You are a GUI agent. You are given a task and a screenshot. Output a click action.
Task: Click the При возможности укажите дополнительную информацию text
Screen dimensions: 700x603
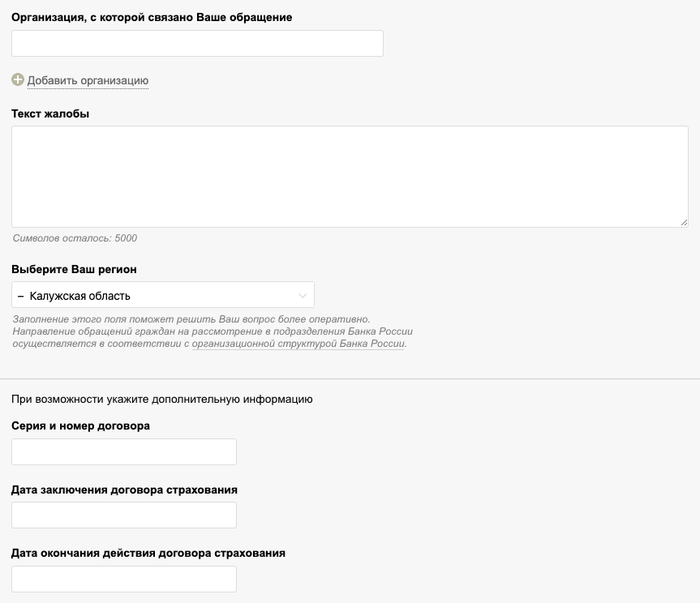(x=162, y=399)
